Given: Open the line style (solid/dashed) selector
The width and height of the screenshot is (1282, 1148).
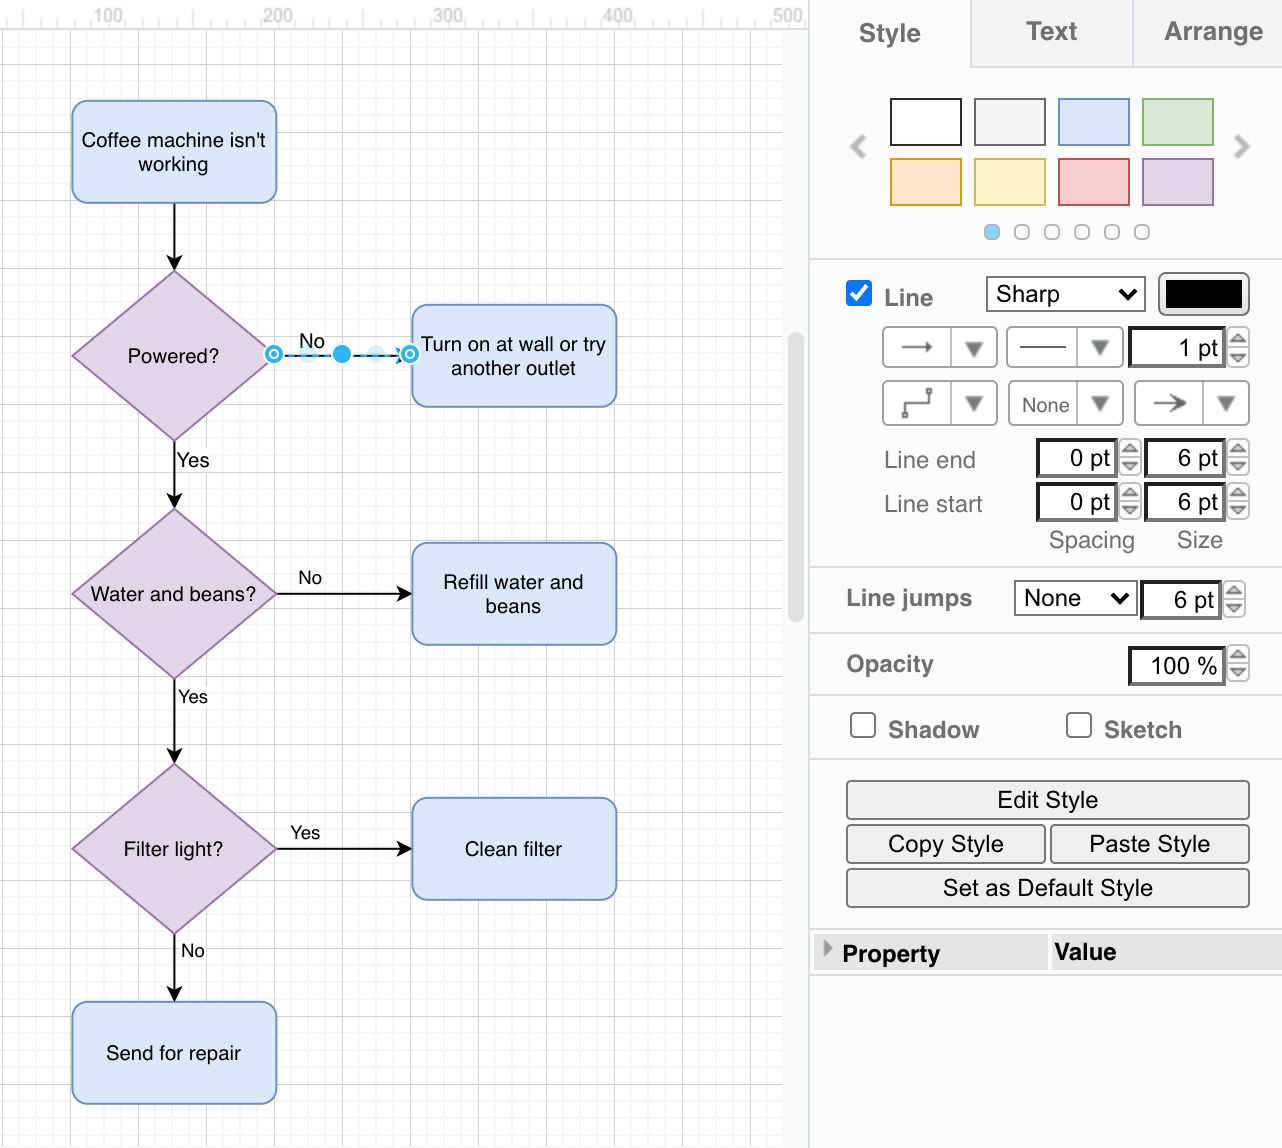Looking at the screenshot, I should coord(1100,347).
